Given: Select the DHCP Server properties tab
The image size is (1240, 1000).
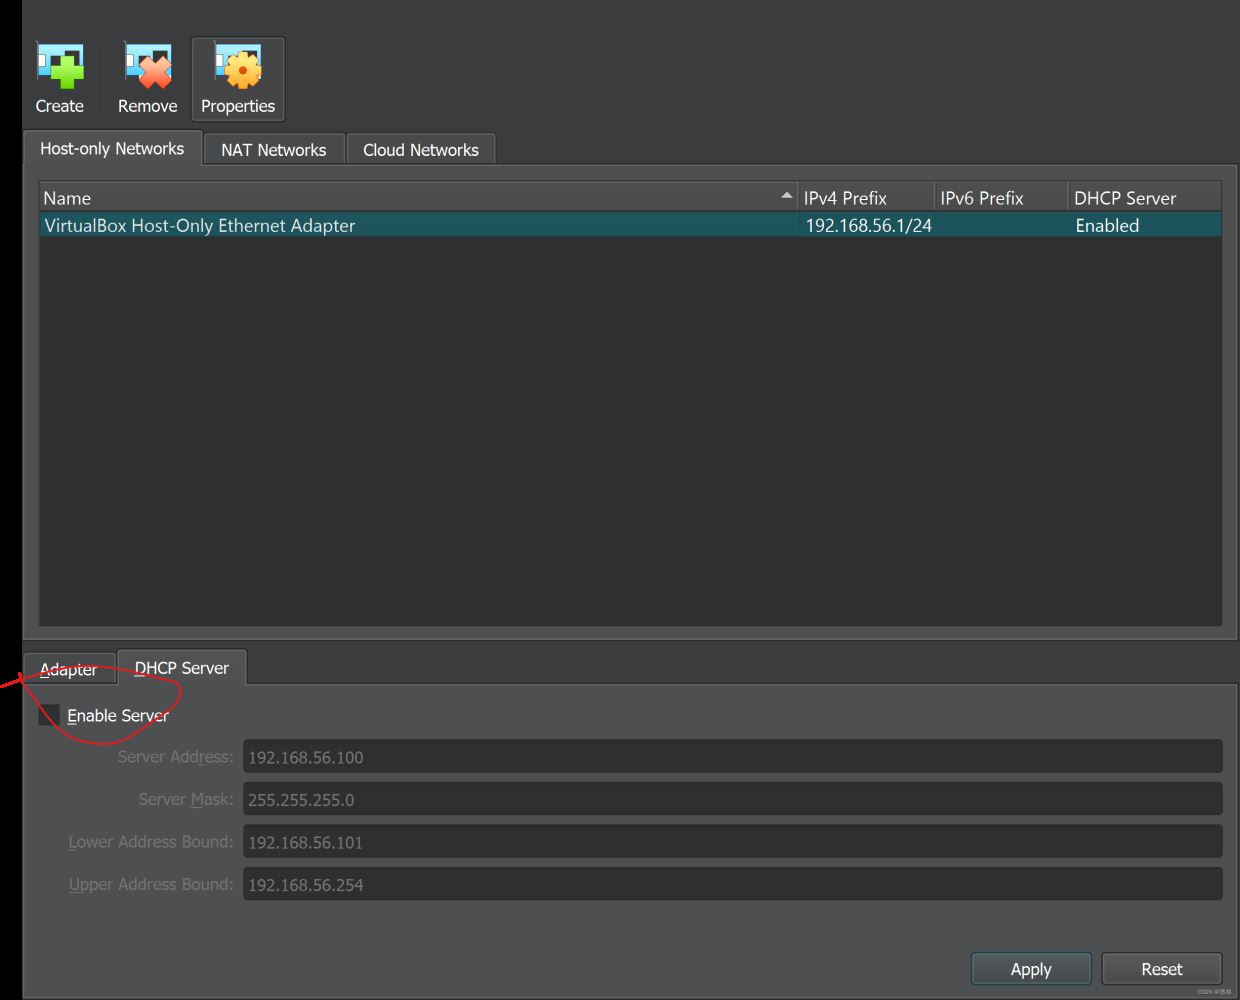Looking at the screenshot, I should pyautogui.click(x=182, y=668).
